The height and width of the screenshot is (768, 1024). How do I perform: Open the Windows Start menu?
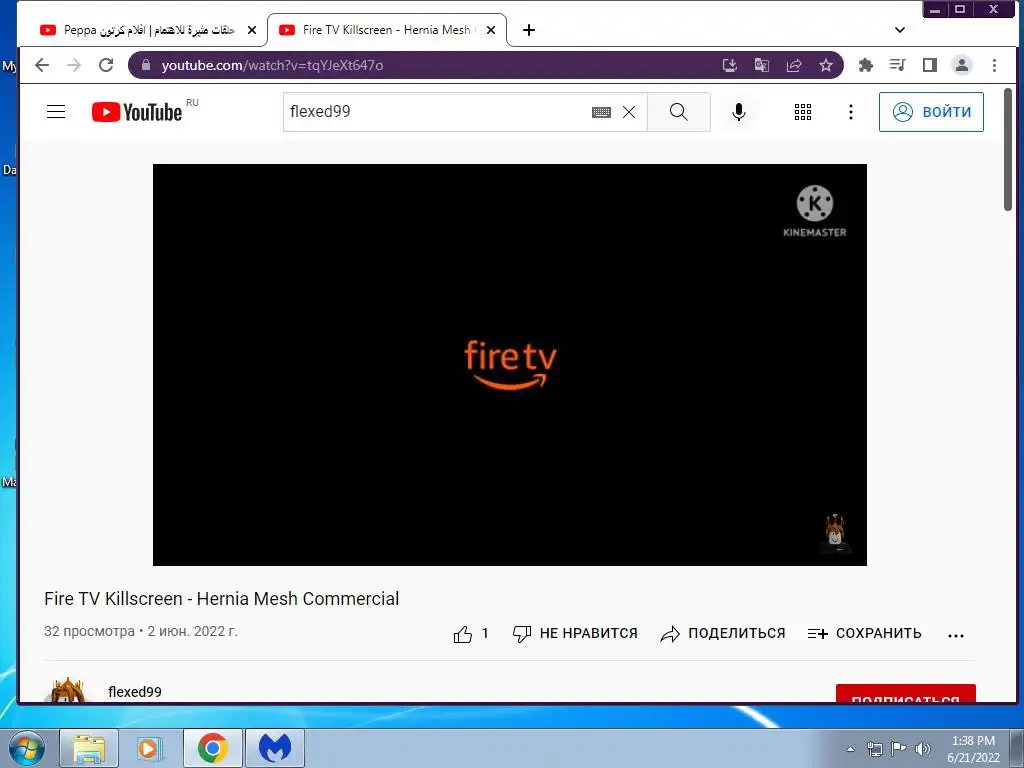27,748
